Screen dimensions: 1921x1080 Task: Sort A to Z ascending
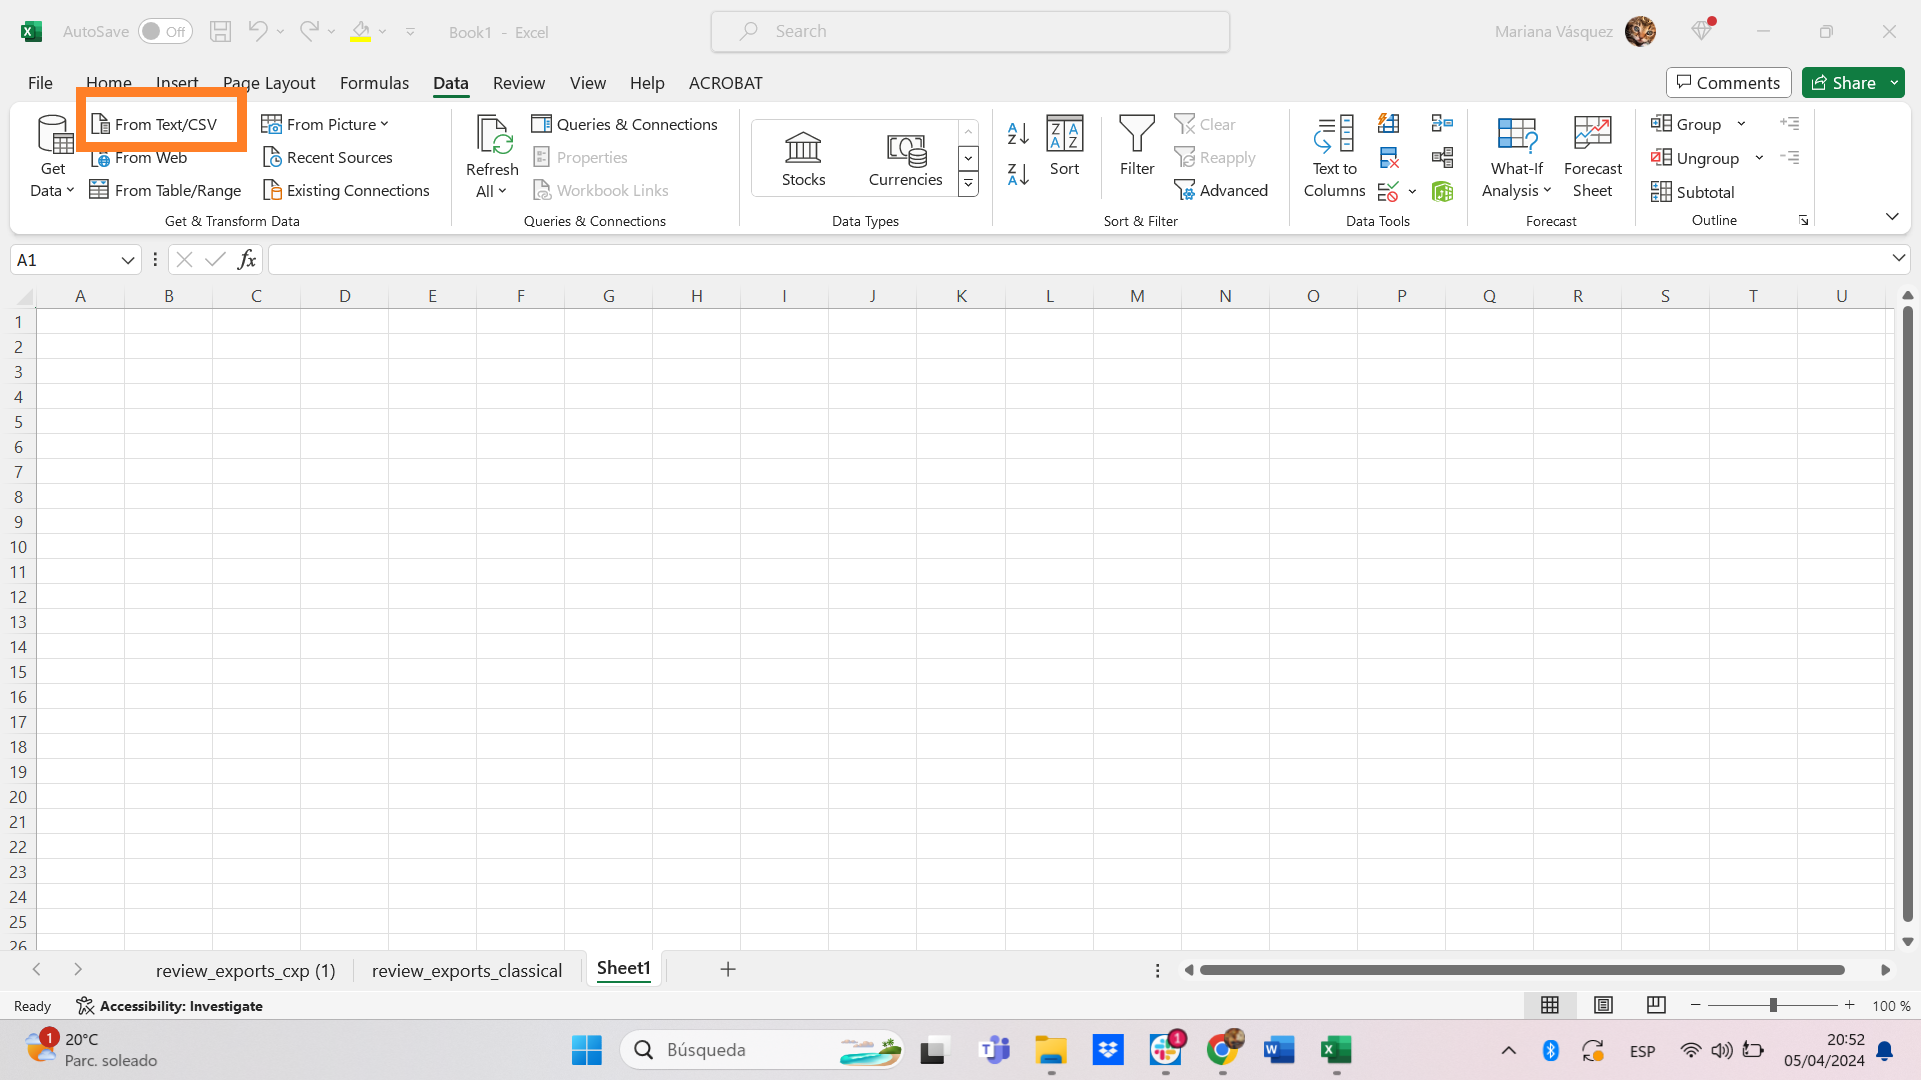(x=1019, y=133)
